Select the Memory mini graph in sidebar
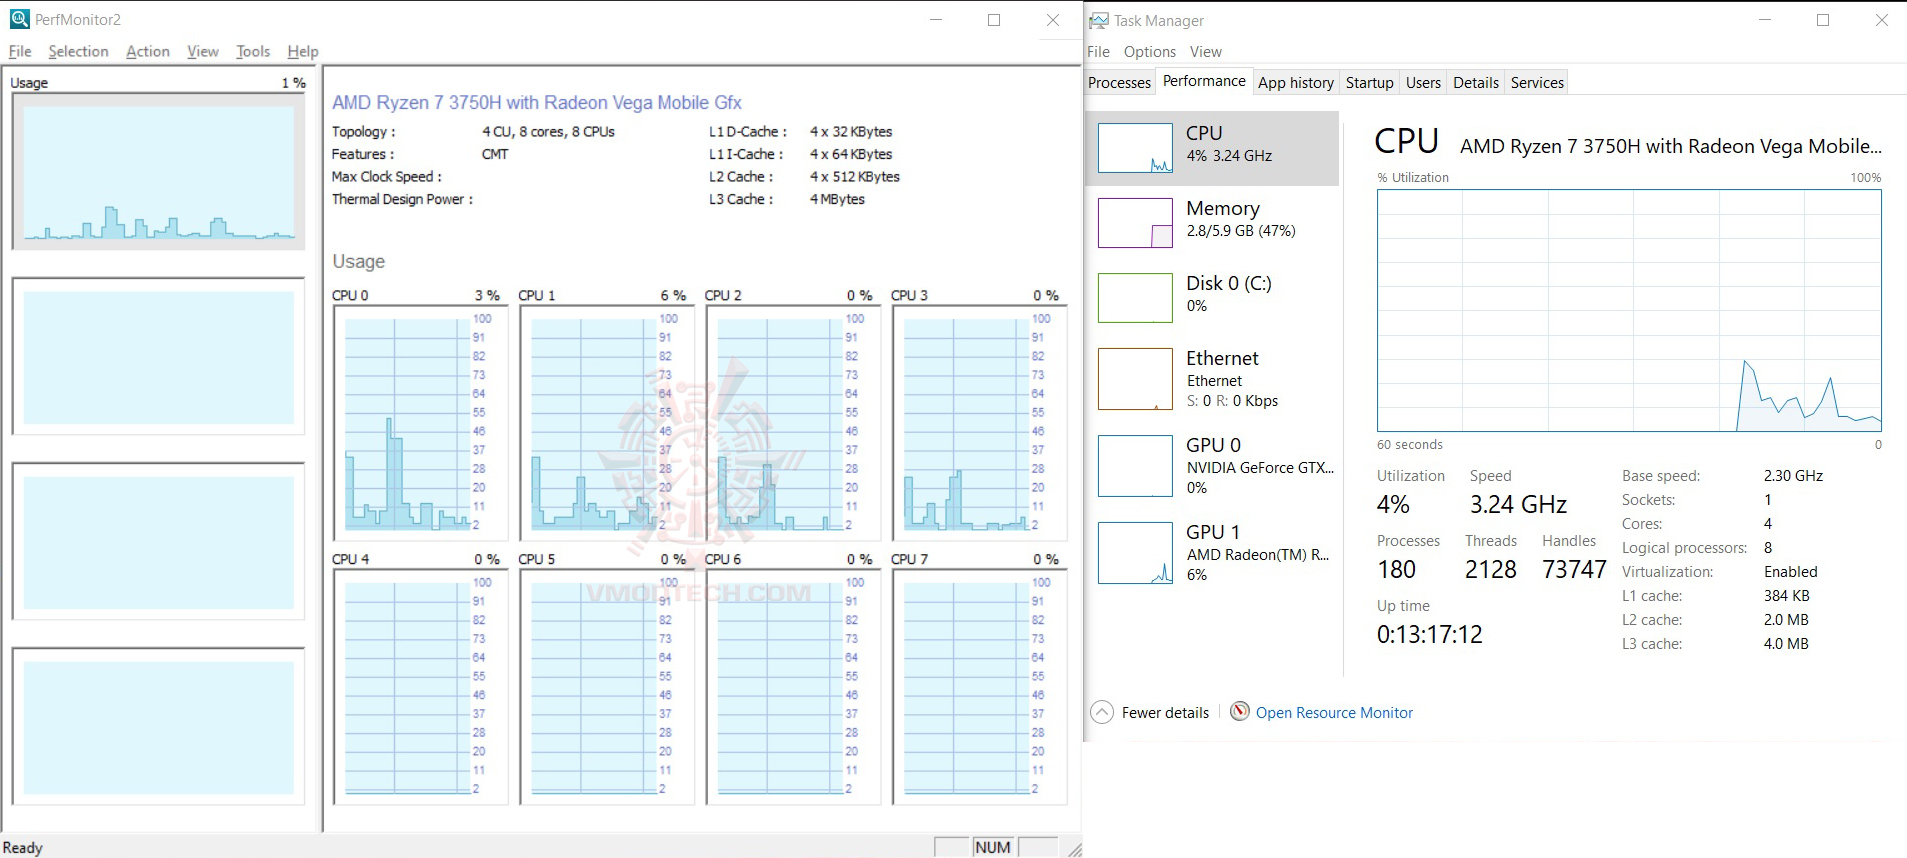The width and height of the screenshot is (1907, 858). tap(1135, 223)
